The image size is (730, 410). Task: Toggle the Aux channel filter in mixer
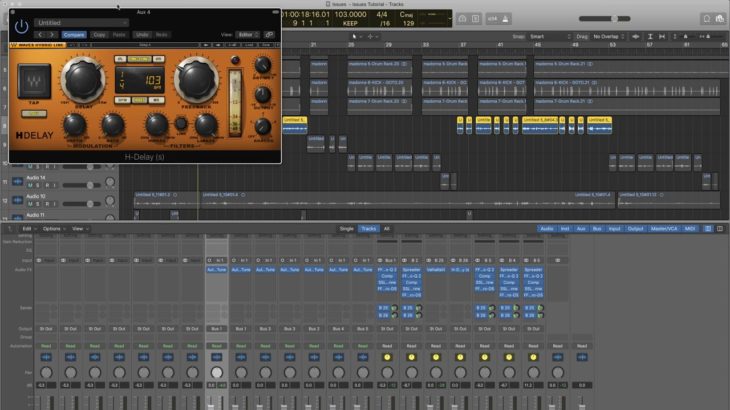(x=581, y=229)
